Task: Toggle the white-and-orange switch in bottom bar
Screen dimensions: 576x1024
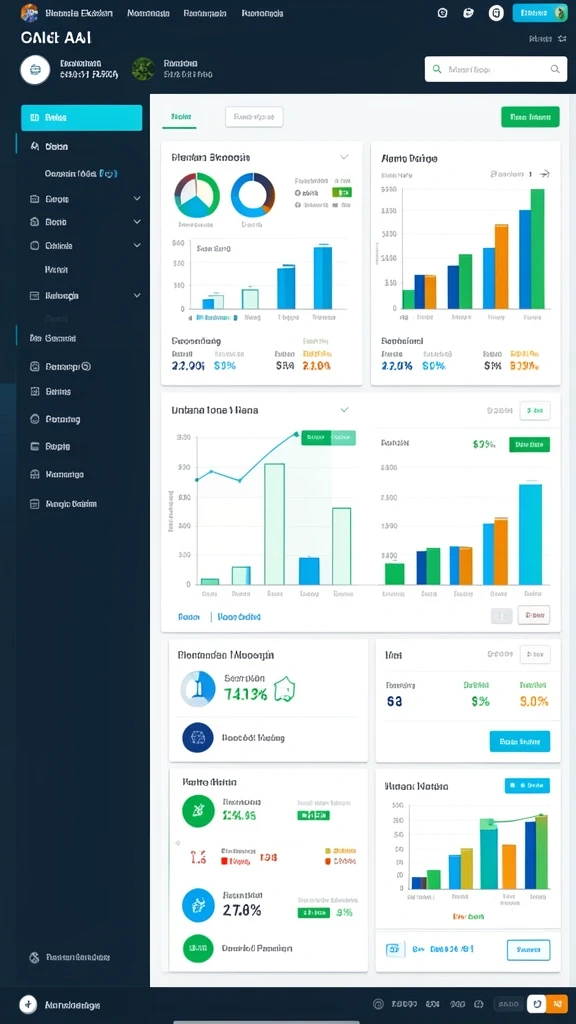Action: (547, 1004)
